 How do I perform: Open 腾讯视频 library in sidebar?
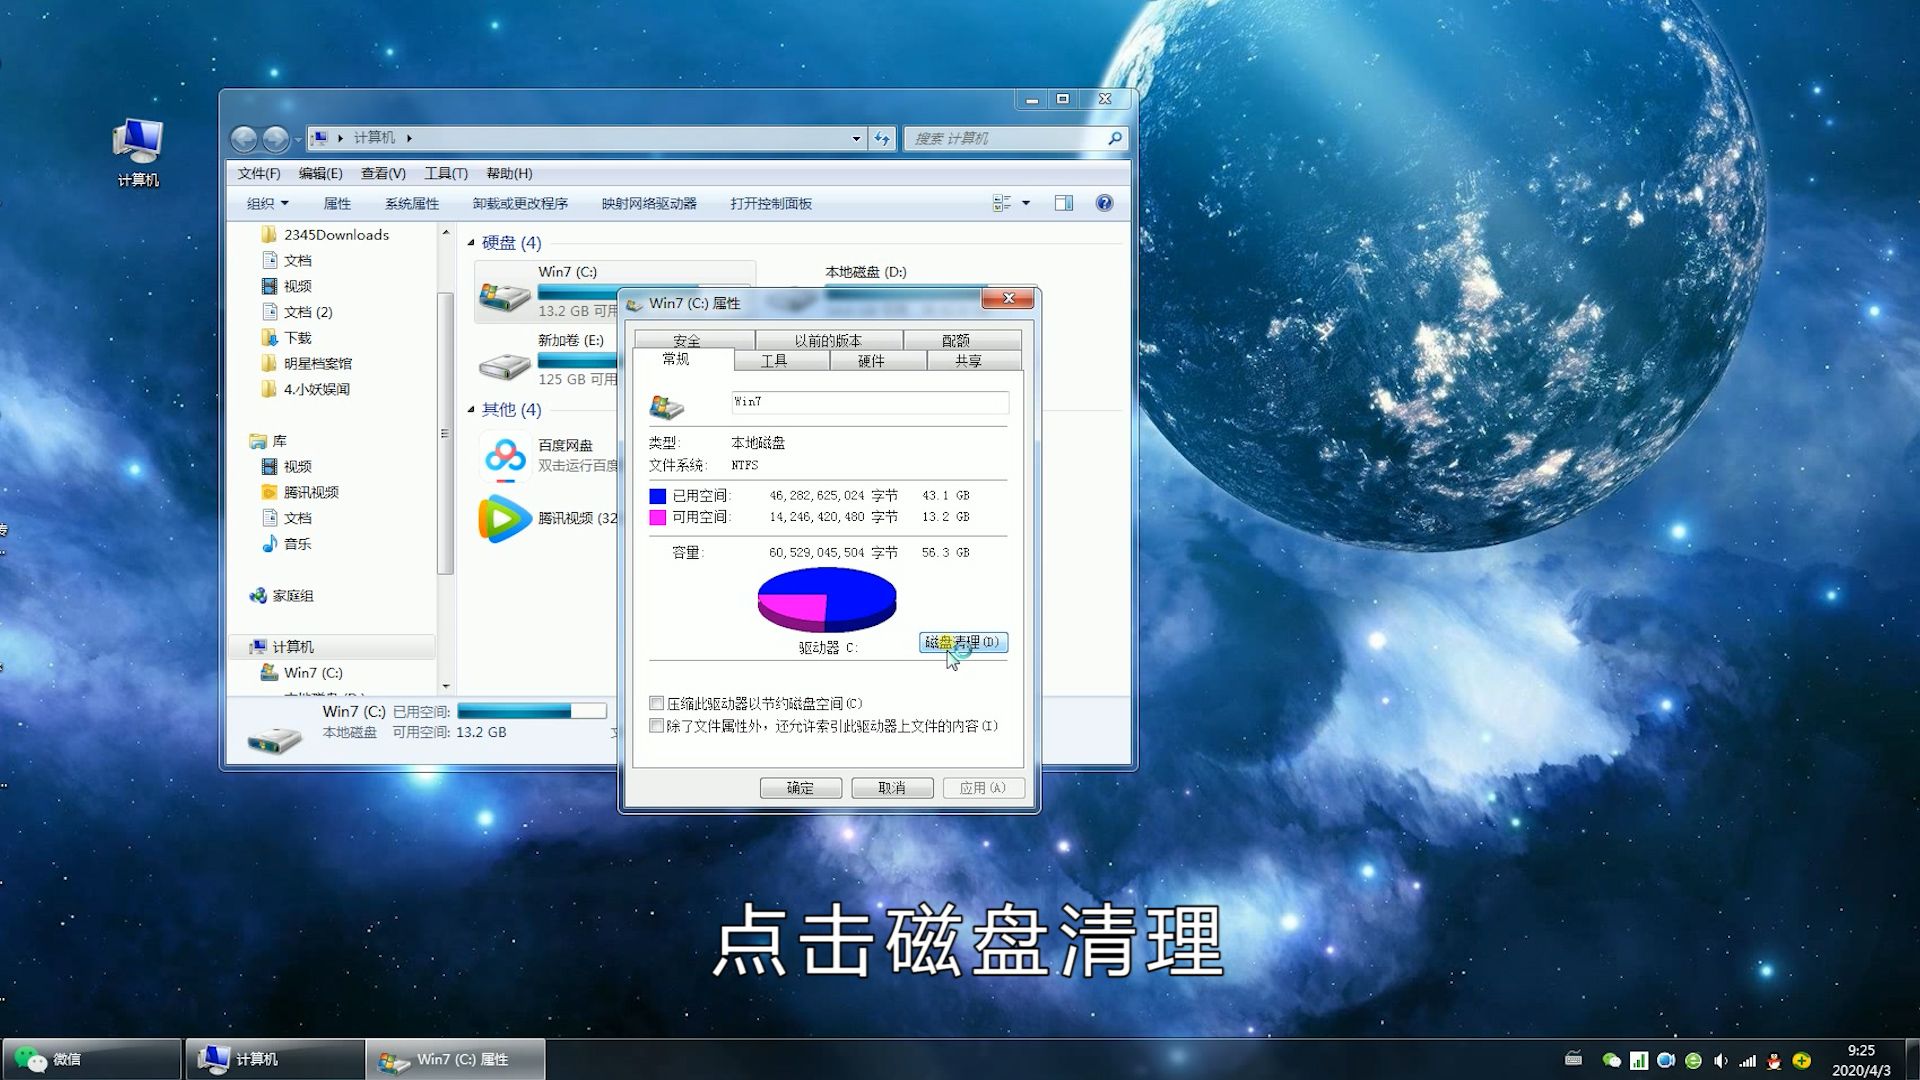coord(300,492)
